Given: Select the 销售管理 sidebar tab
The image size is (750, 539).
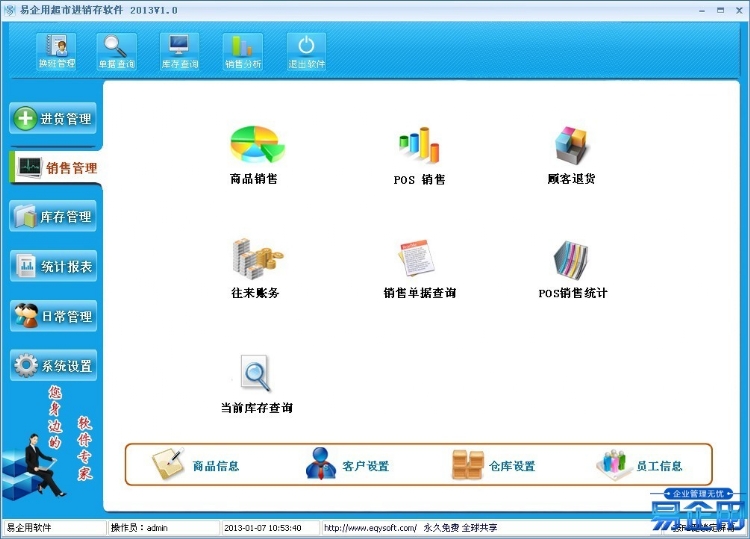Looking at the screenshot, I should coord(54,167).
